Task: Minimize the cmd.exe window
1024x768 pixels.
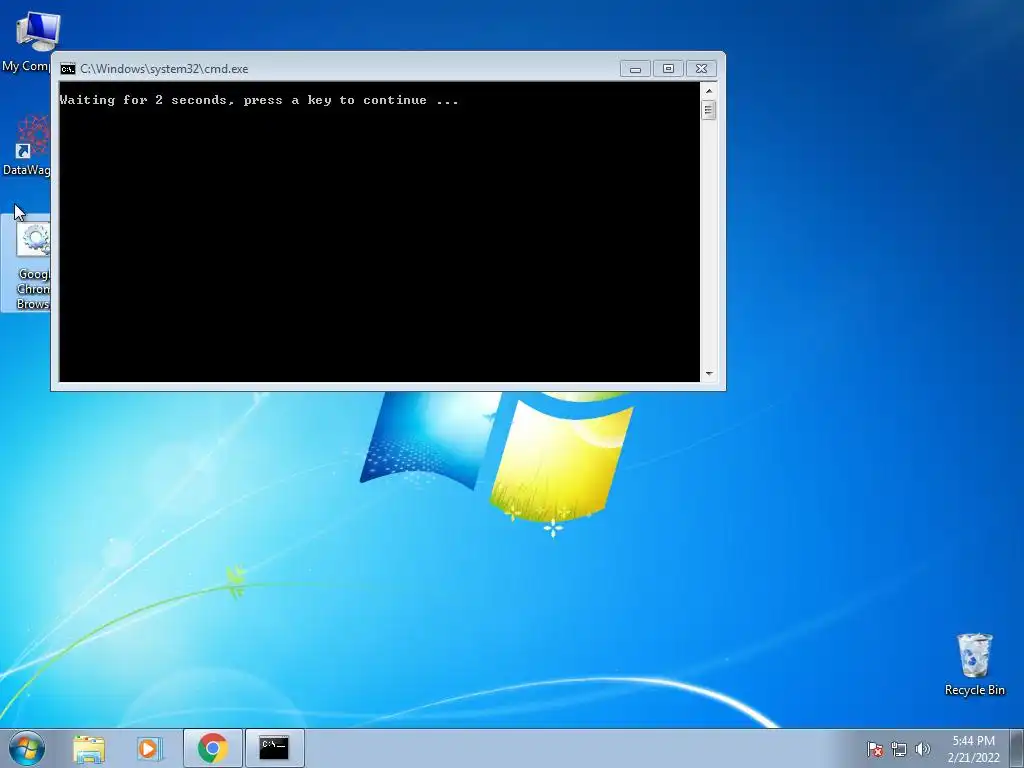Action: coord(635,69)
